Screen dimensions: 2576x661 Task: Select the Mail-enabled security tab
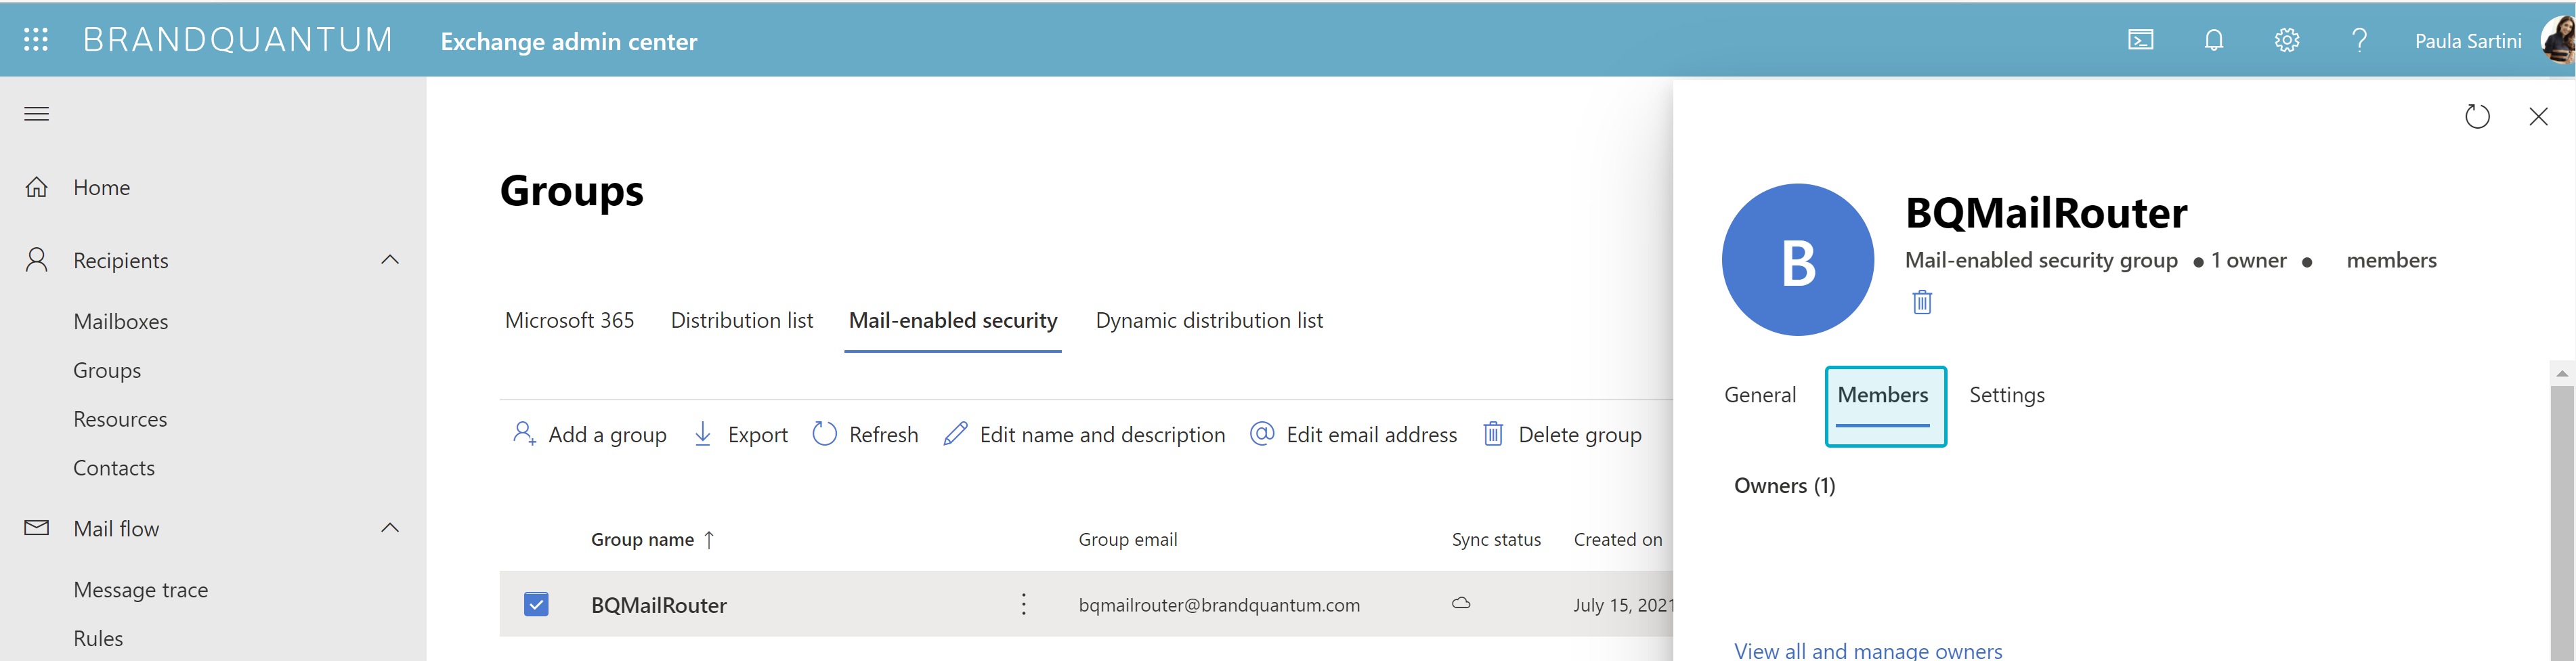tap(953, 320)
